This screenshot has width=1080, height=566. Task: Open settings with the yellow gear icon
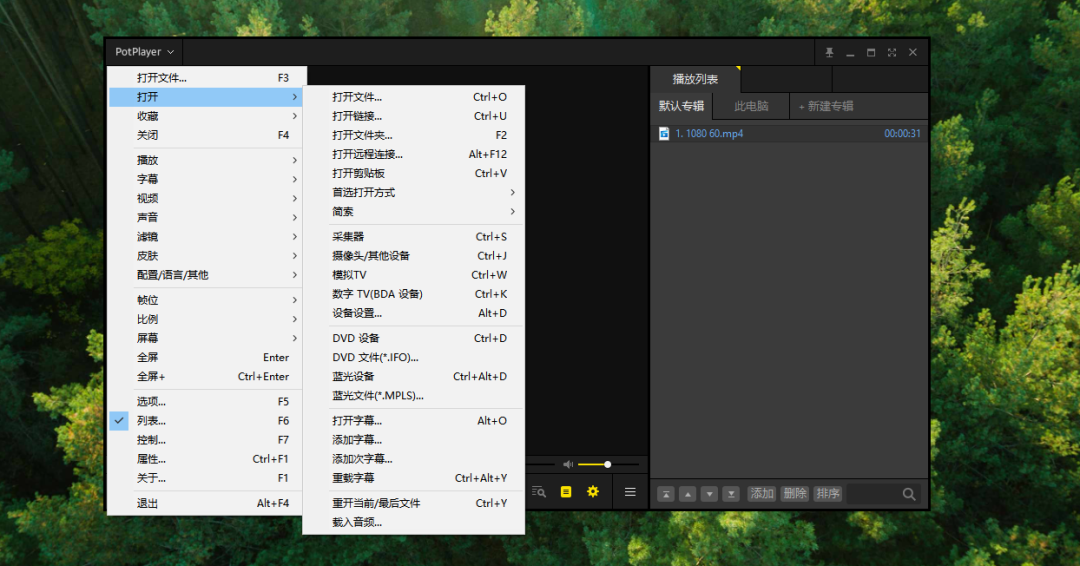pos(593,492)
